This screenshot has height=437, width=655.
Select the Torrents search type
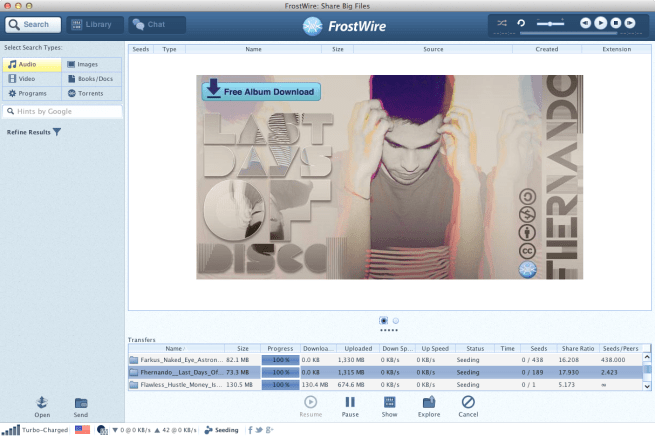(x=93, y=93)
